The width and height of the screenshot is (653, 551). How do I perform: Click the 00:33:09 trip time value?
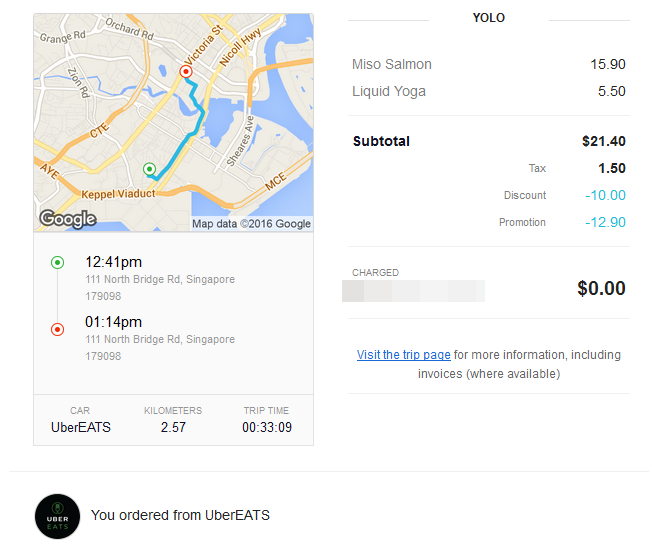(x=267, y=428)
